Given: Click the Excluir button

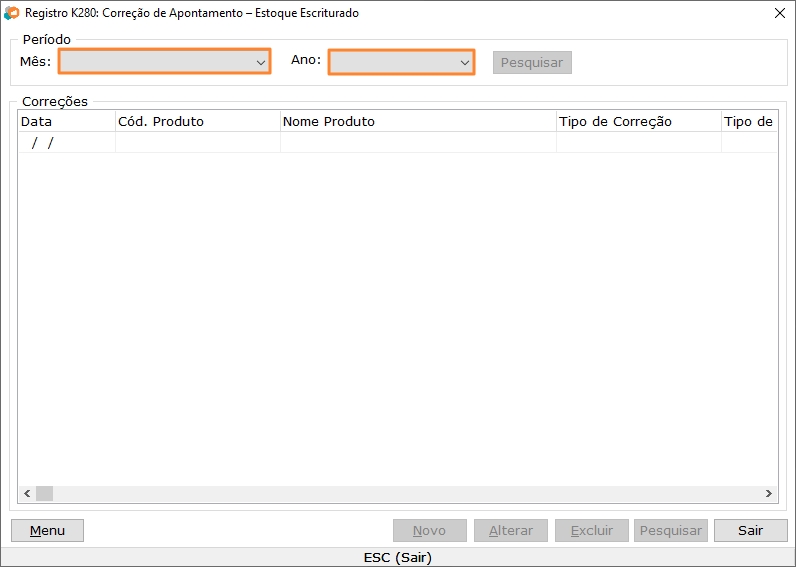Looking at the screenshot, I should pos(591,531).
